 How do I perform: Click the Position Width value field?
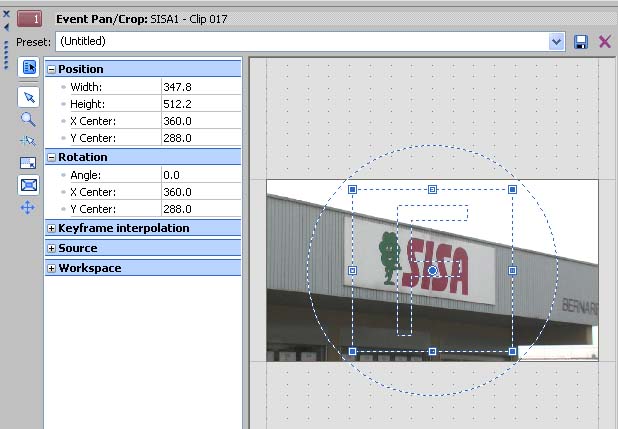(x=200, y=87)
